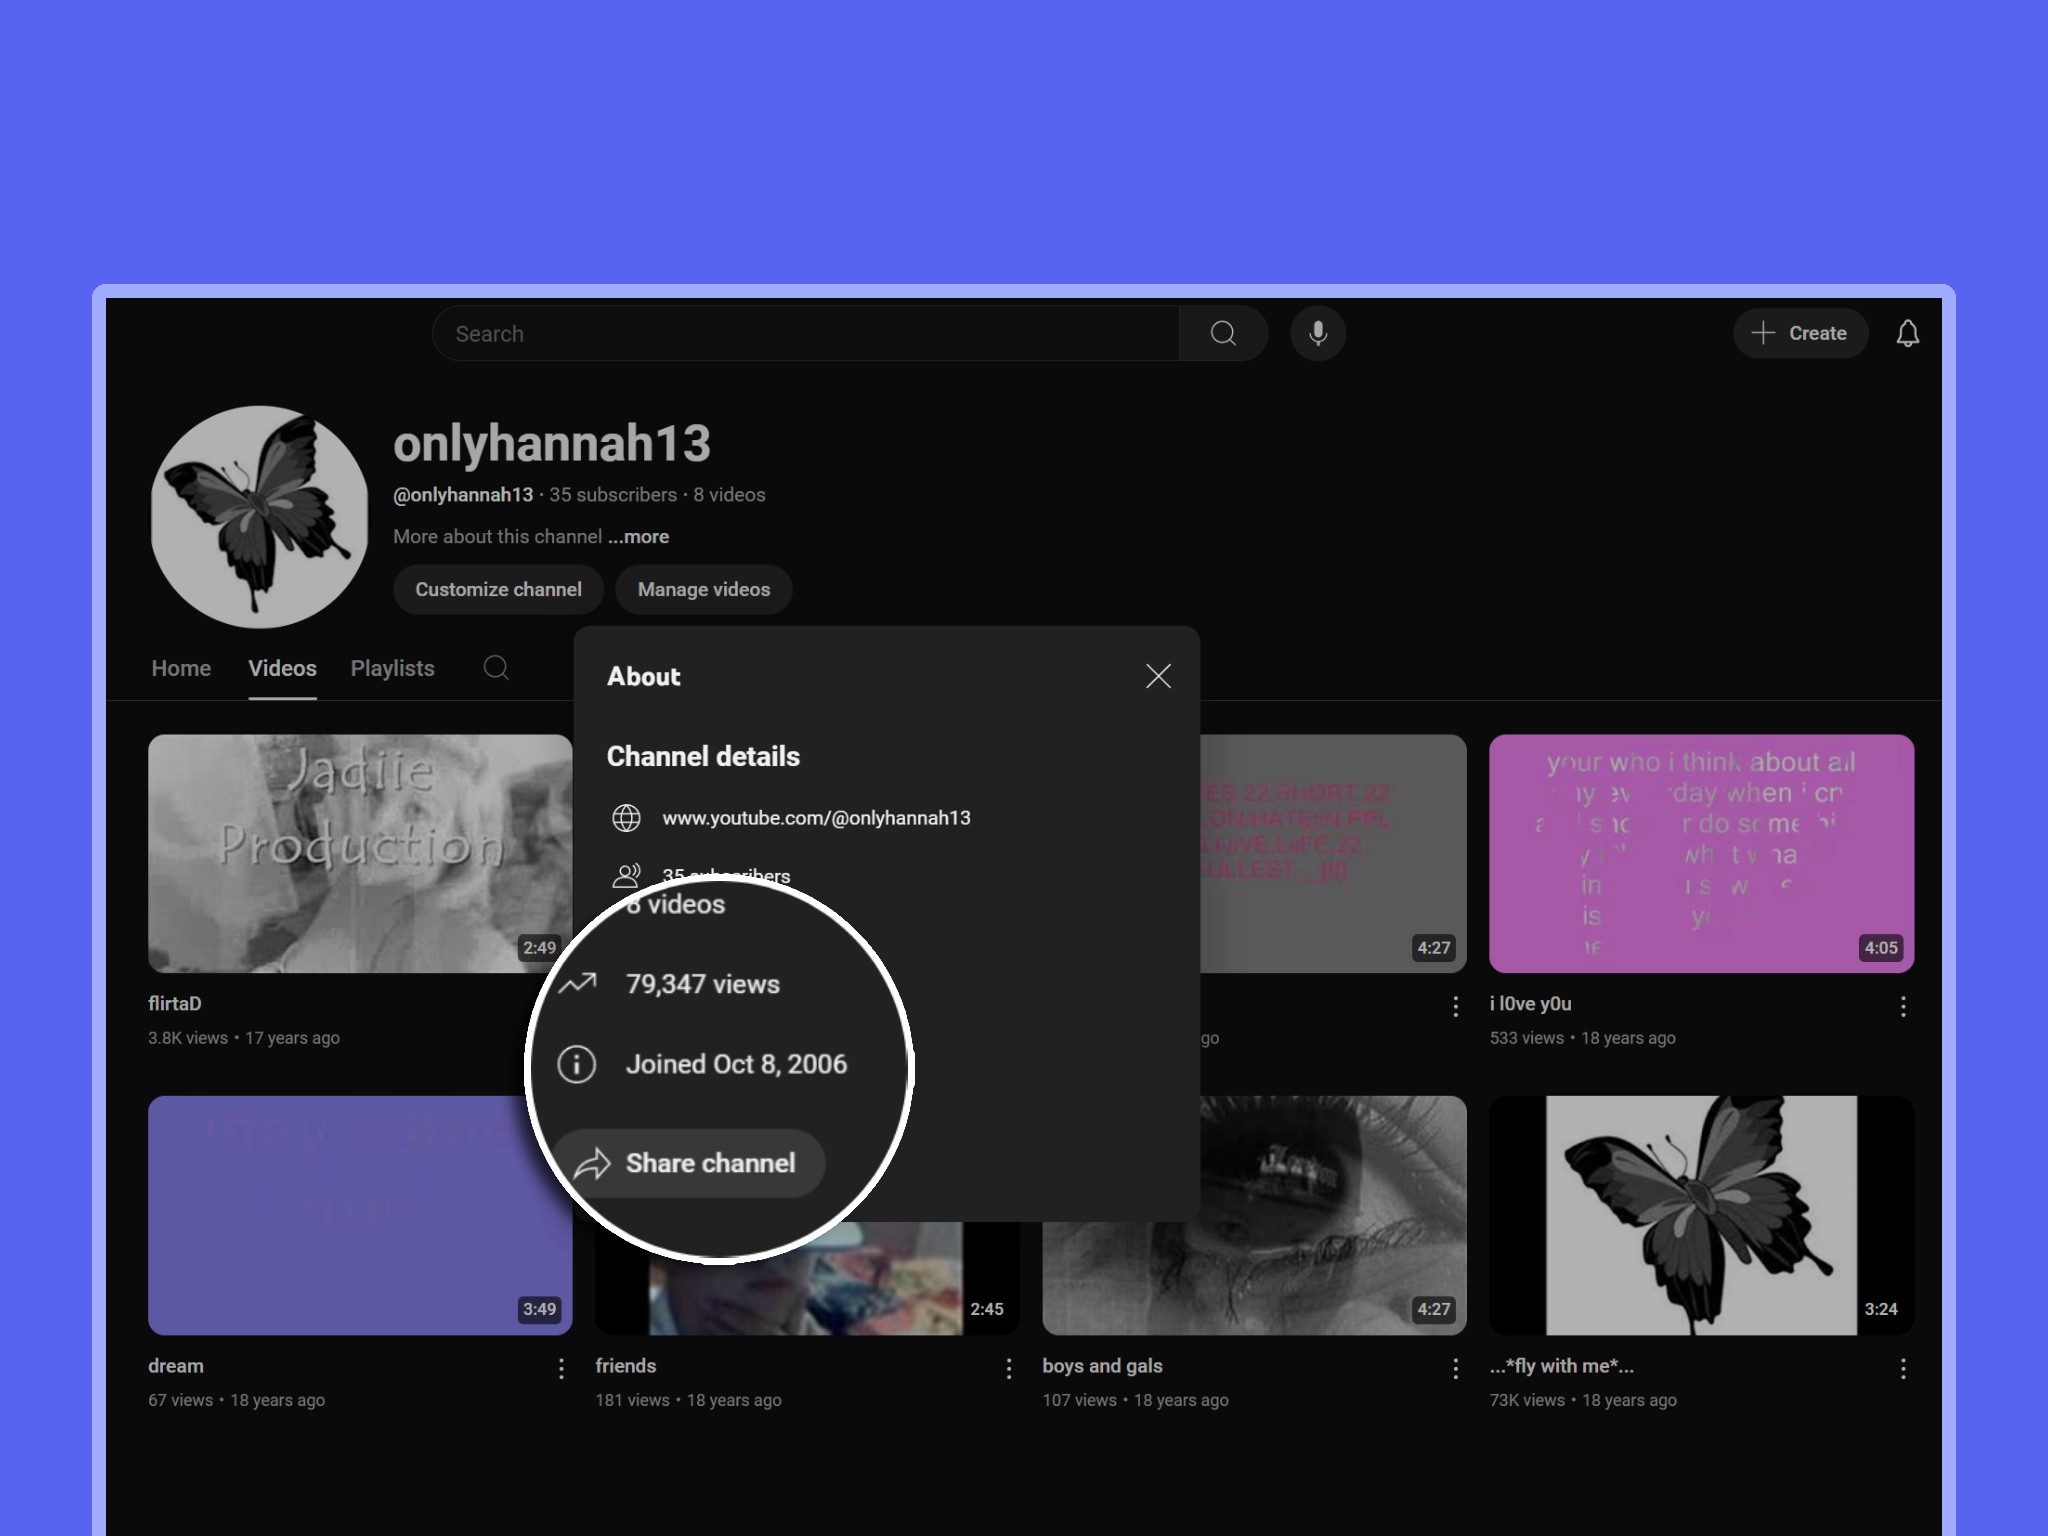Open the '...*fly with me*...' butterfly thumbnail

1701,1215
